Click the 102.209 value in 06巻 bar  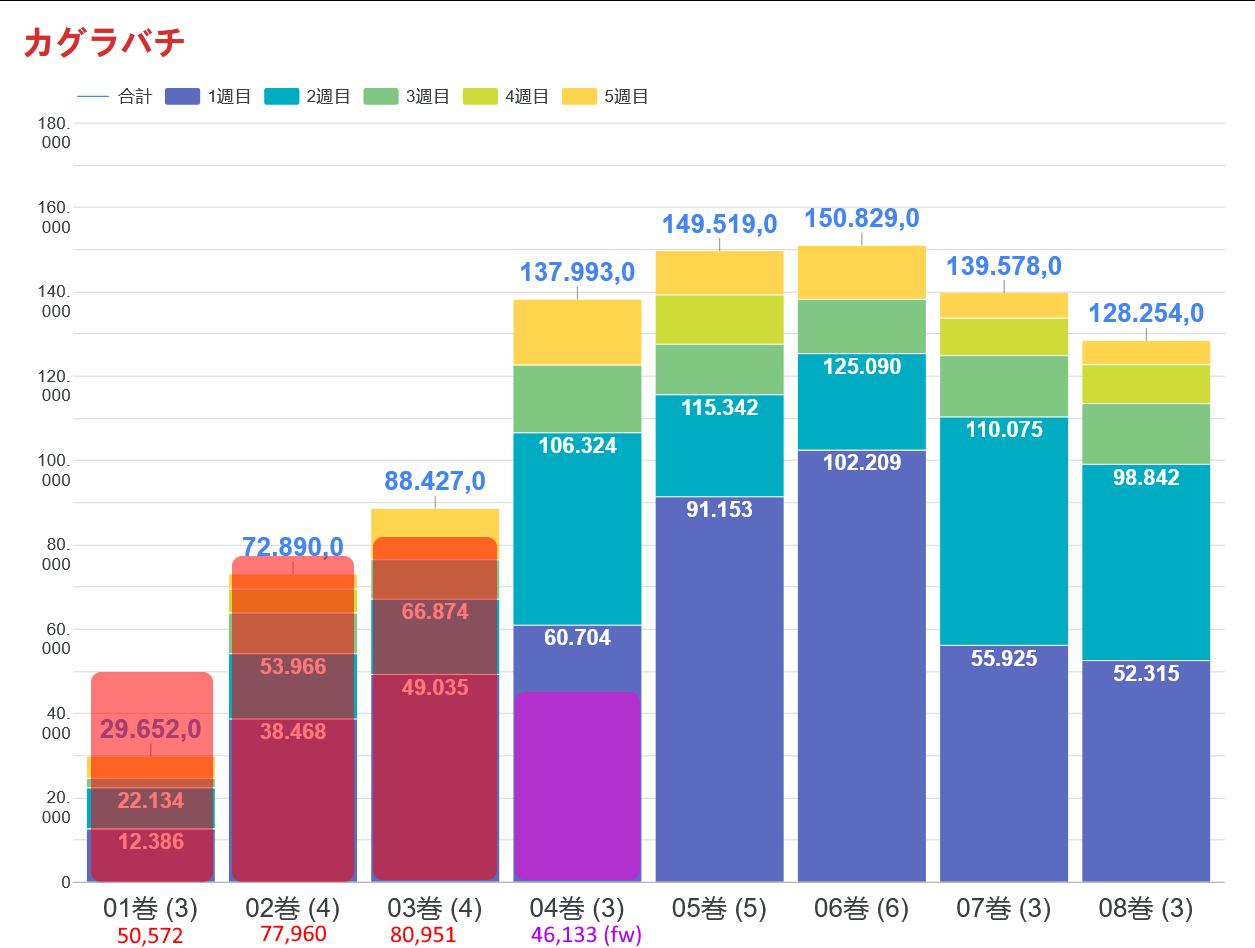[862, 462]
